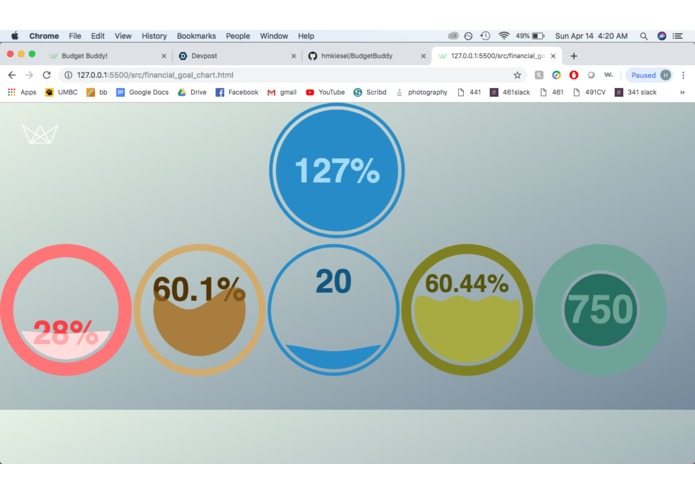Open the 341 slack bookmark
Image resolution: width=695 pixels, height=494 pixels.
(x=636, y=92)
